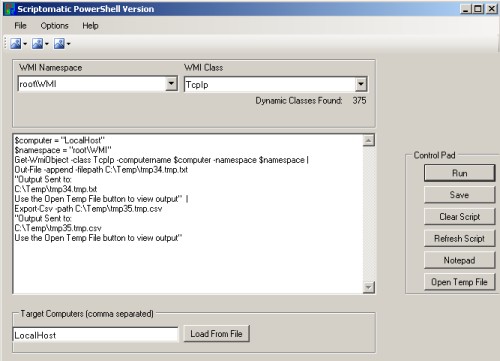
Task: Click the $namespace = "root\WMI" line
Action: (x=63, y=150)
